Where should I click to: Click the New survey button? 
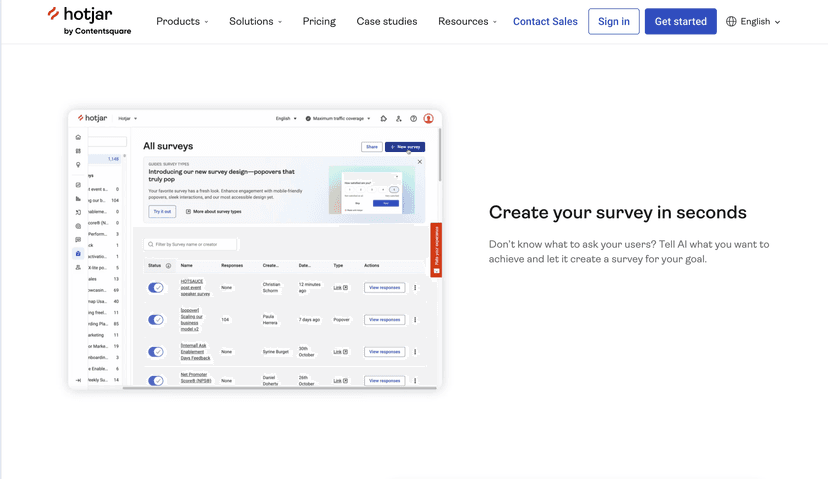(405, 147)
